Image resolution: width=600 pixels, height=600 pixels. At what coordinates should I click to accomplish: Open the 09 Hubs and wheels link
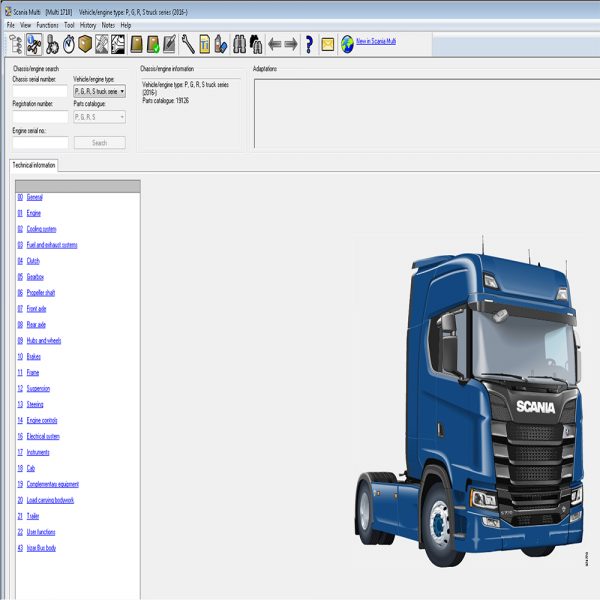39,341
